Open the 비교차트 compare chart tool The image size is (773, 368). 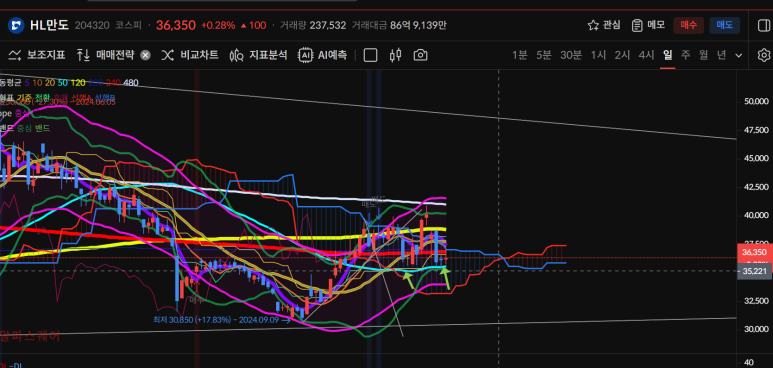pyautogui.click(x=190, y=55)
